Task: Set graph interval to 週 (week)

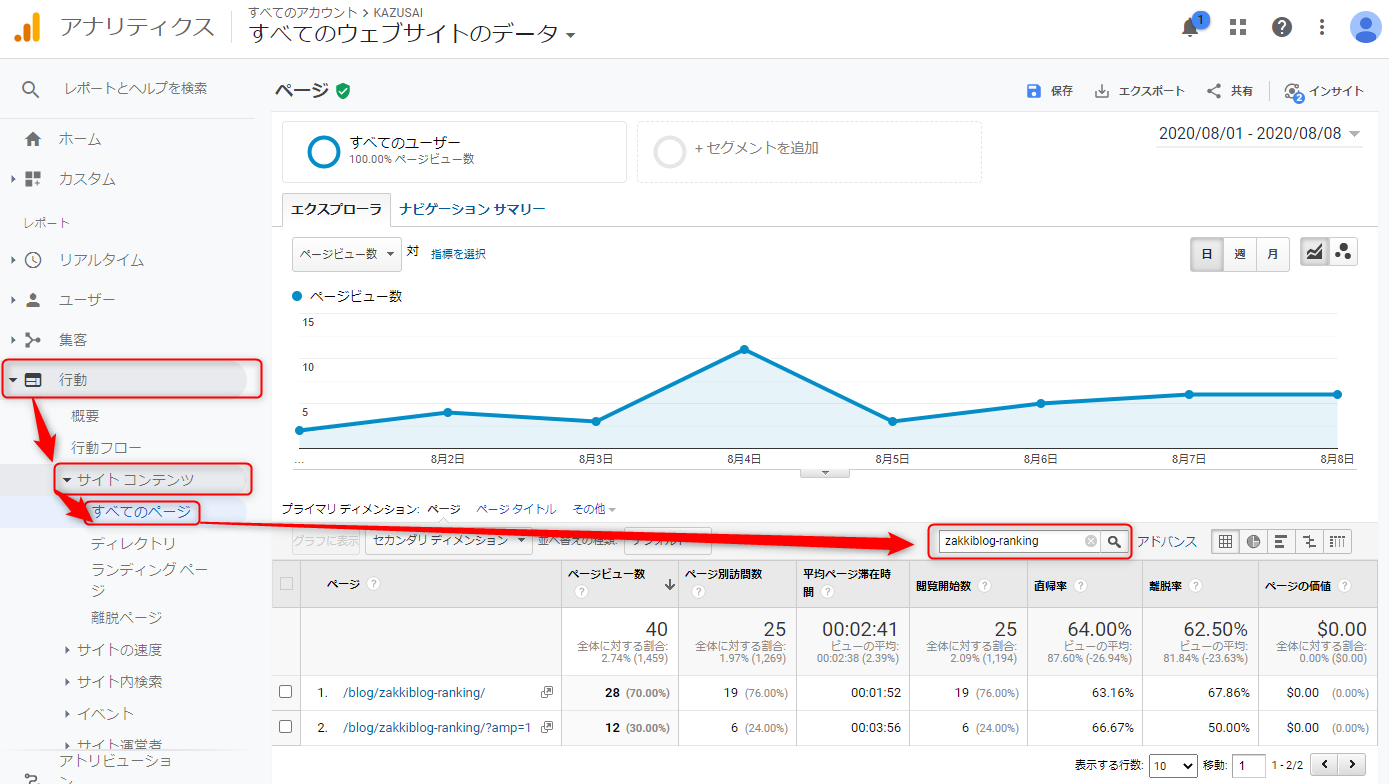Action: [x=1240, y=254]
